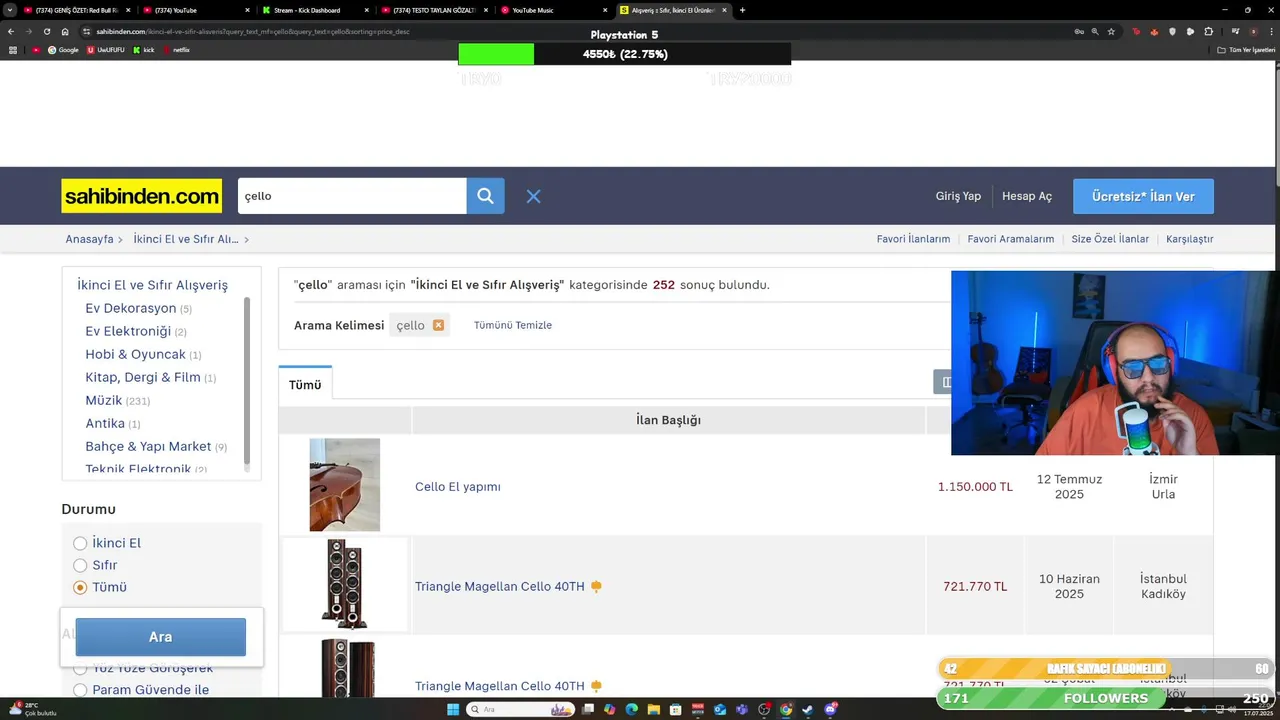Image resolution: width=1280 pixels, height=720 pixels.
Task: Open the grid view toggle icon beside Tümü tab
Action: click(x=945, y=382)
